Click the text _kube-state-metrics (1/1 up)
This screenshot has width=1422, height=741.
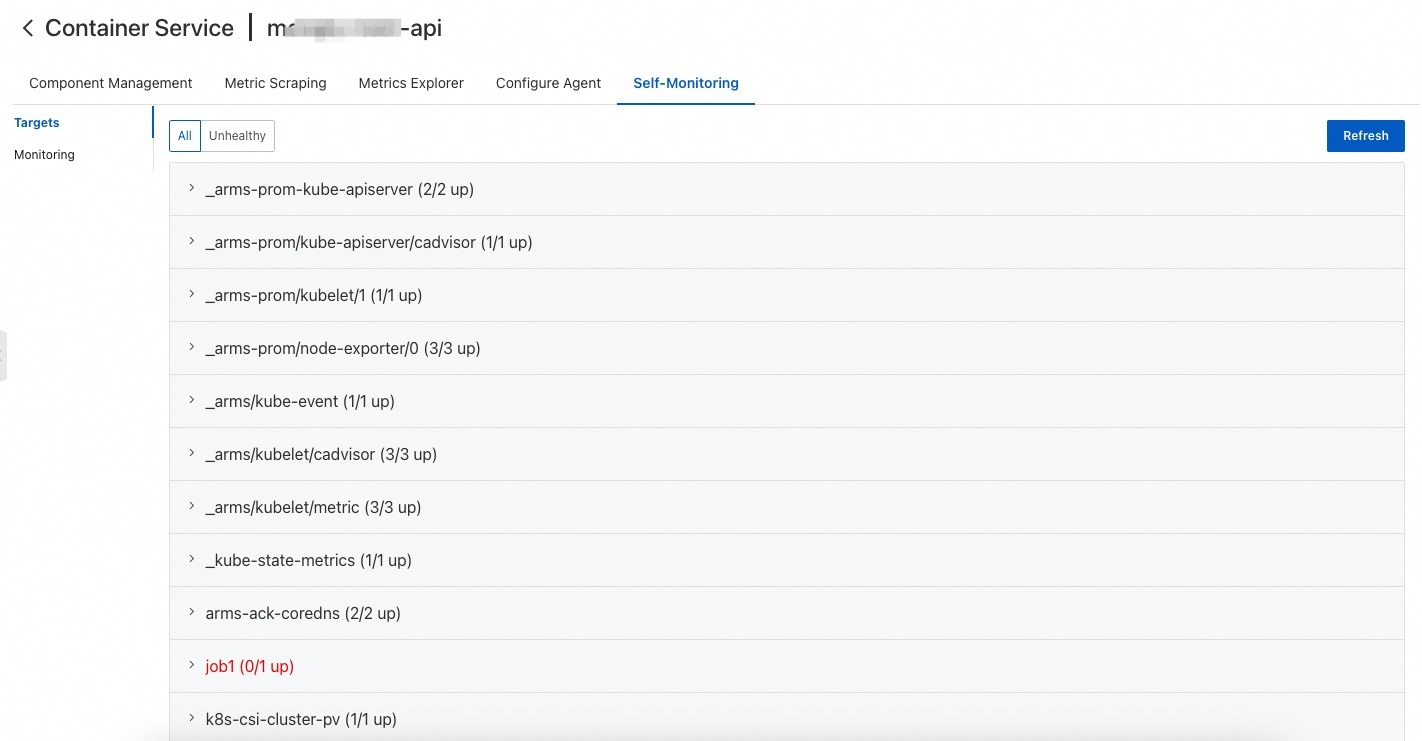pos(308,560)
